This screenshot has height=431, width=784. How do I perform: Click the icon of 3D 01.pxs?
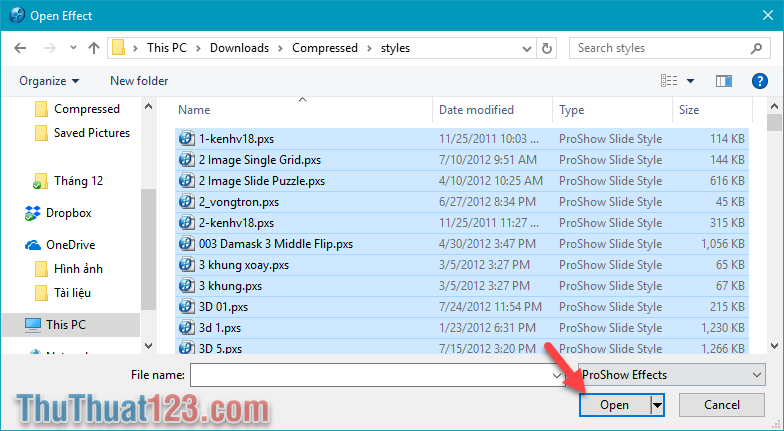(x=186, y=306)
